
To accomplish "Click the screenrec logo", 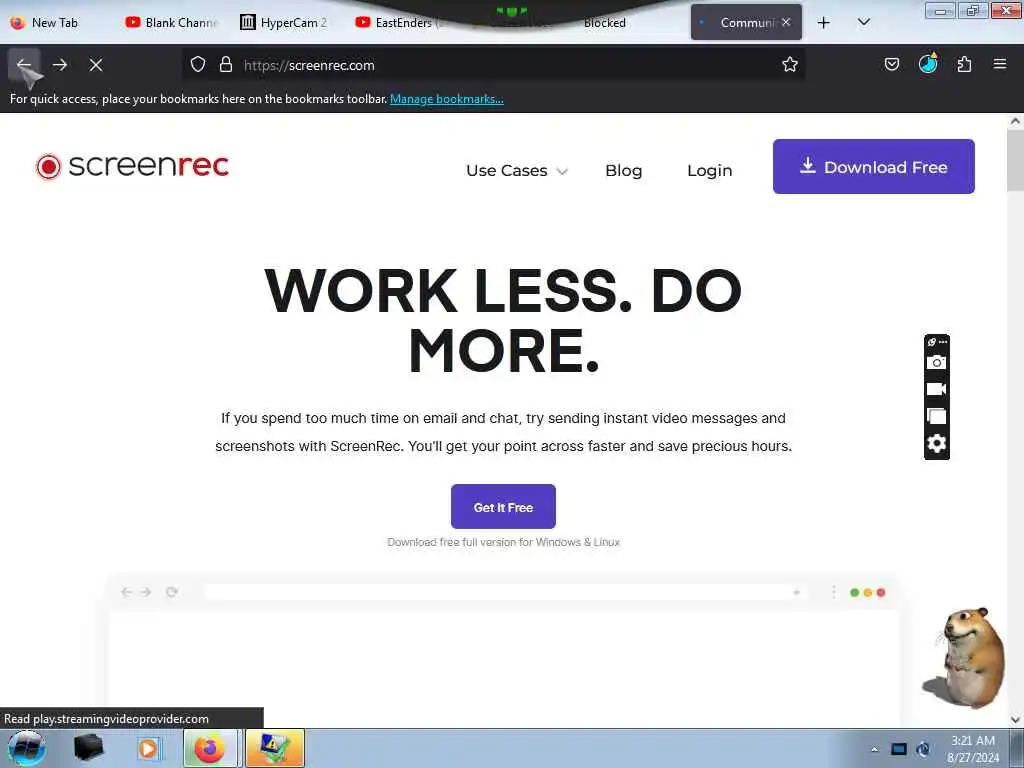I will point(133,167).
